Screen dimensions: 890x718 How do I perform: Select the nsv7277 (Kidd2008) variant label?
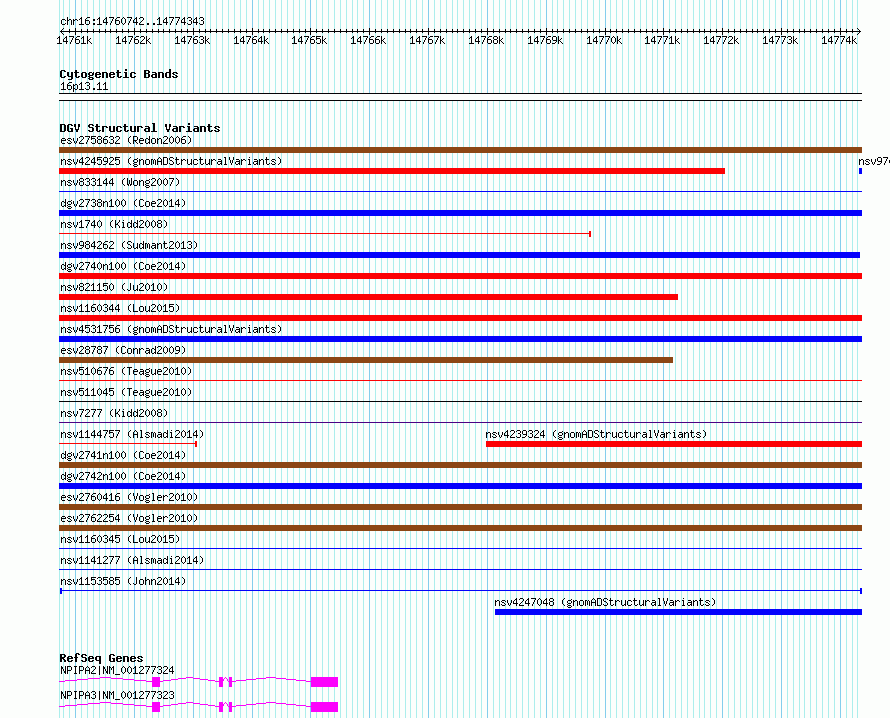pos(114,413)
